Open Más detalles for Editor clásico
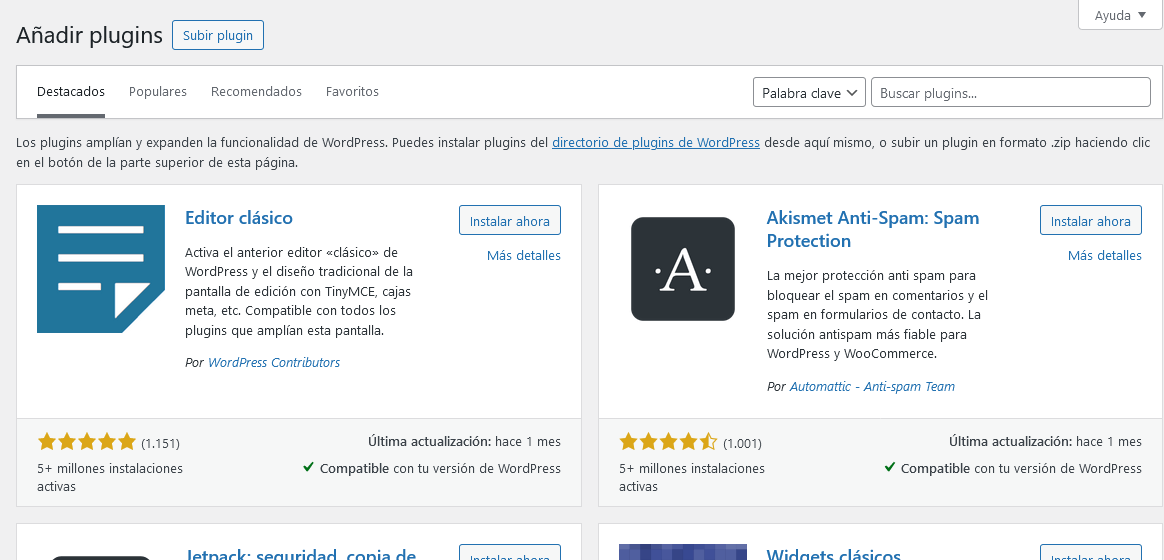The height and width of the screenshot is (560, 1164). tap(523, 256)
